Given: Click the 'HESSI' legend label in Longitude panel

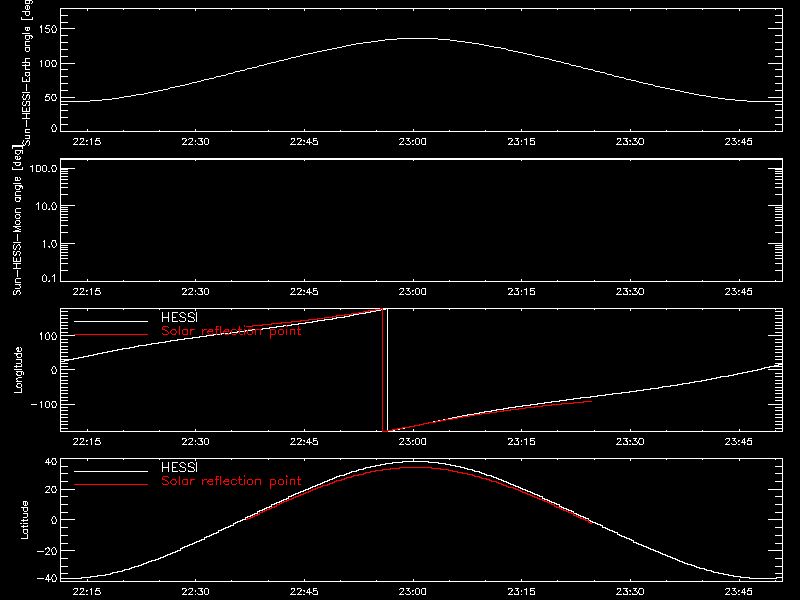Looking at the screenshot, I should (x=179, y=317).
